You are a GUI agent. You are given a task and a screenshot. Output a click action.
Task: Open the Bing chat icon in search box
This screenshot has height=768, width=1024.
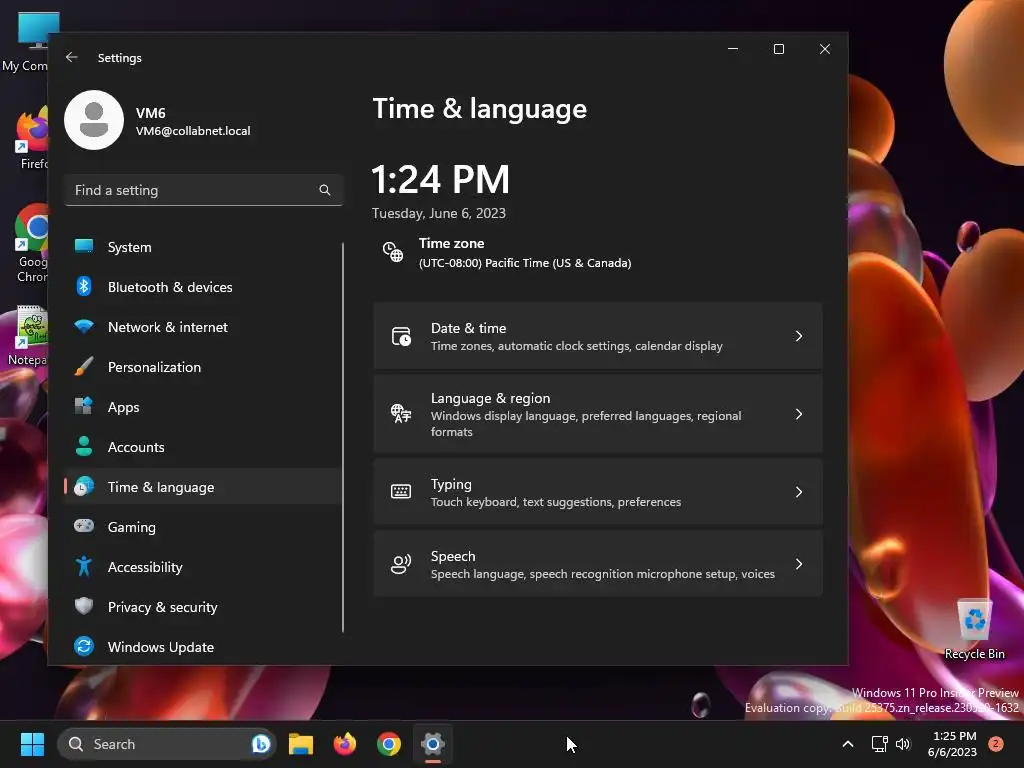click(x=261, y=744)
